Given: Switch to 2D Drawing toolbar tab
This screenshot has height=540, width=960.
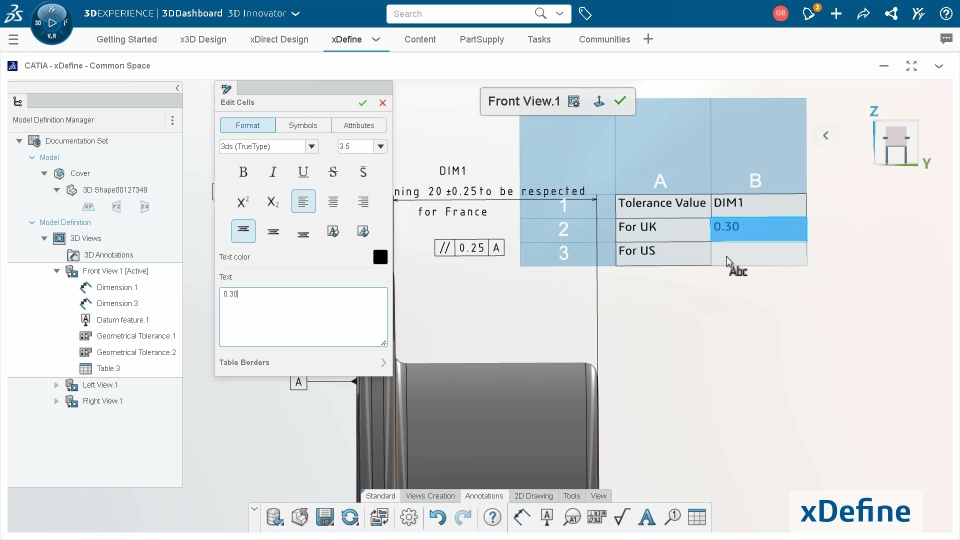Looking at the screenshot, I should pyautogui.click(x=533, y=496).
